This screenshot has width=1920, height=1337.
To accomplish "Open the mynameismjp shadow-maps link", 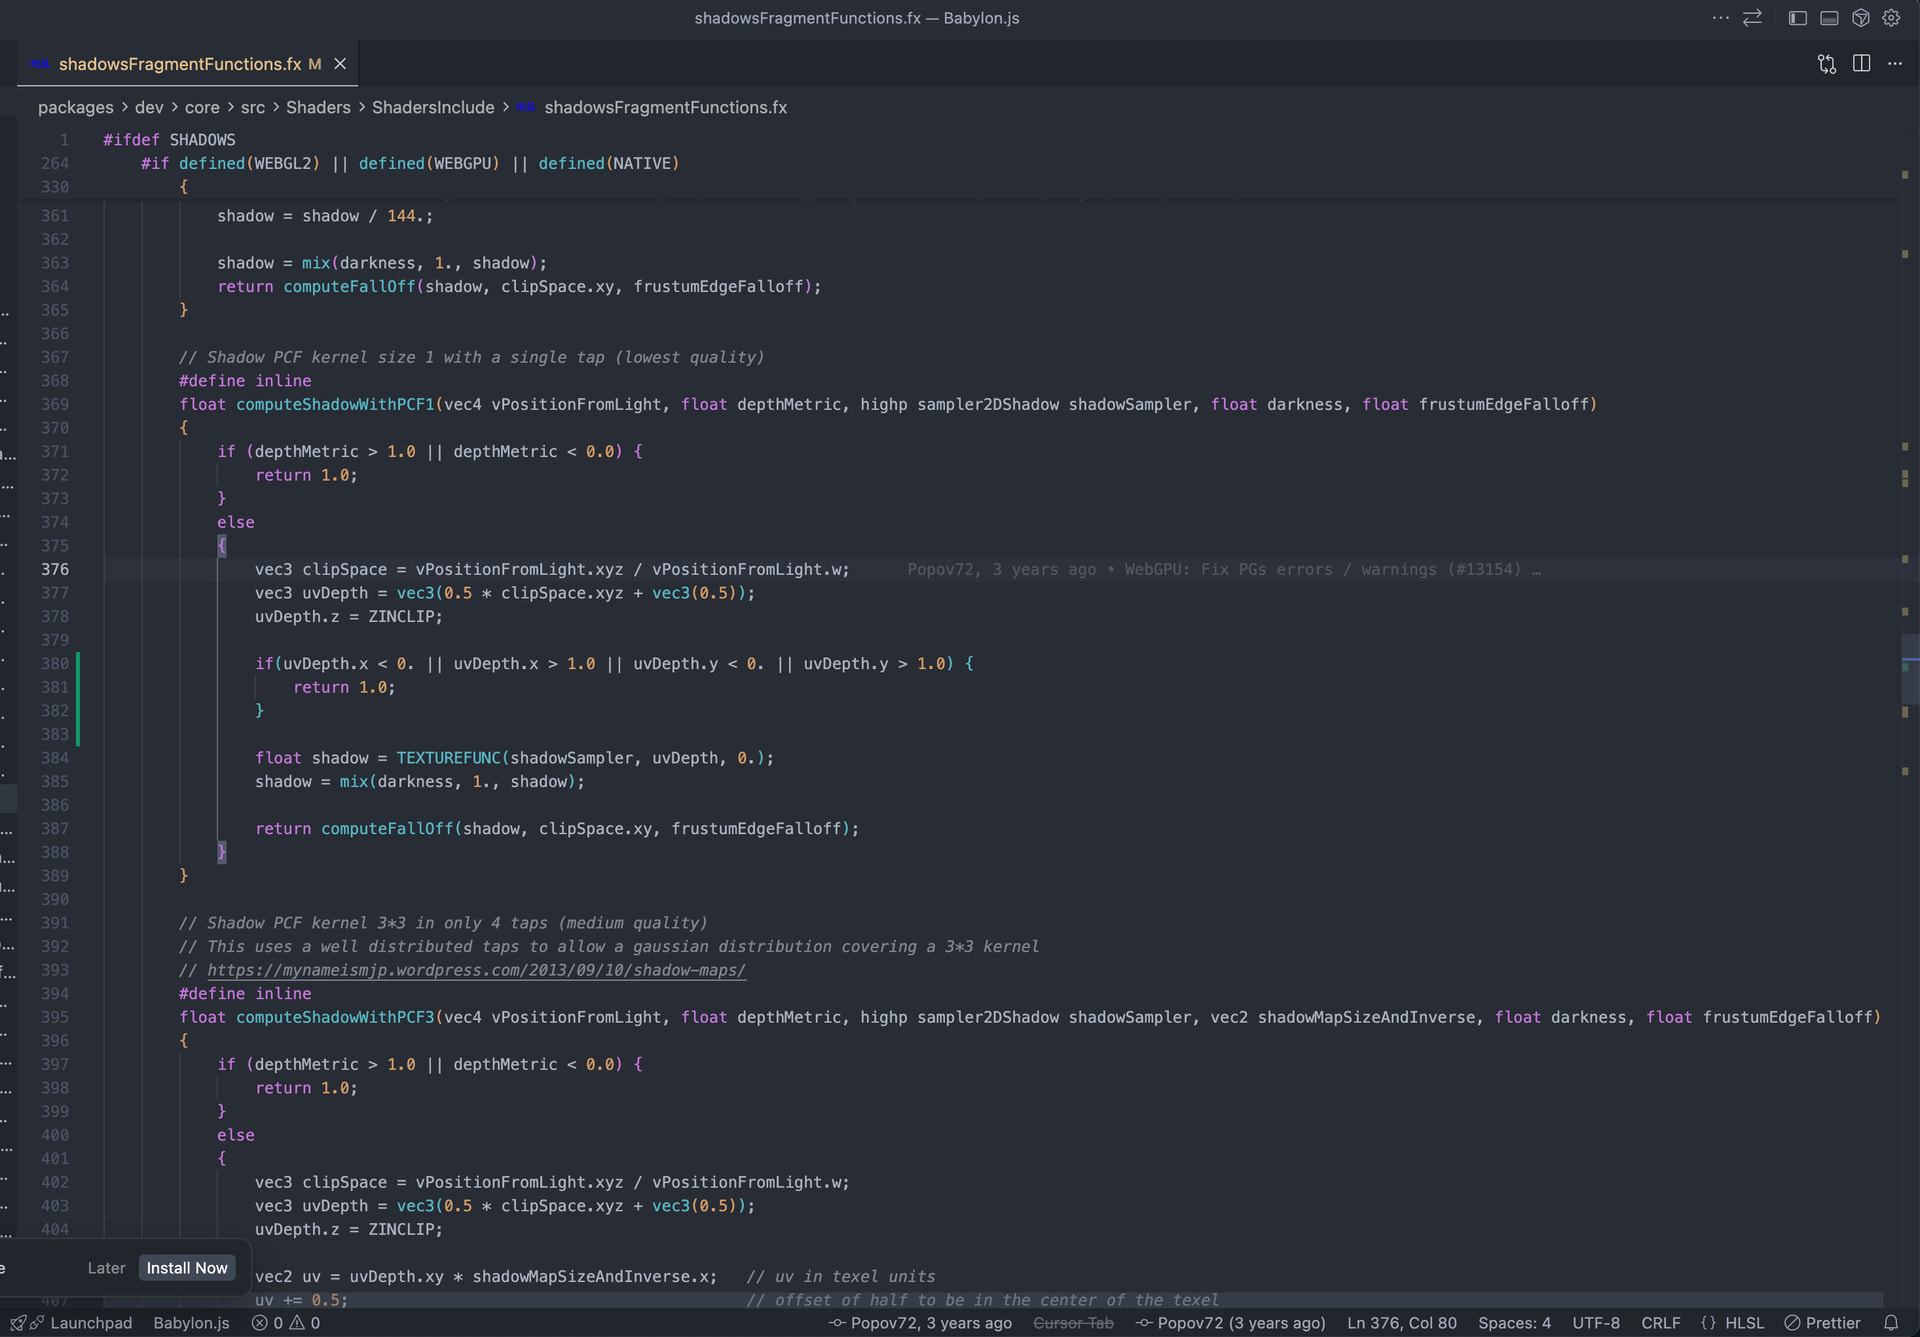I will tap(476, 970).
